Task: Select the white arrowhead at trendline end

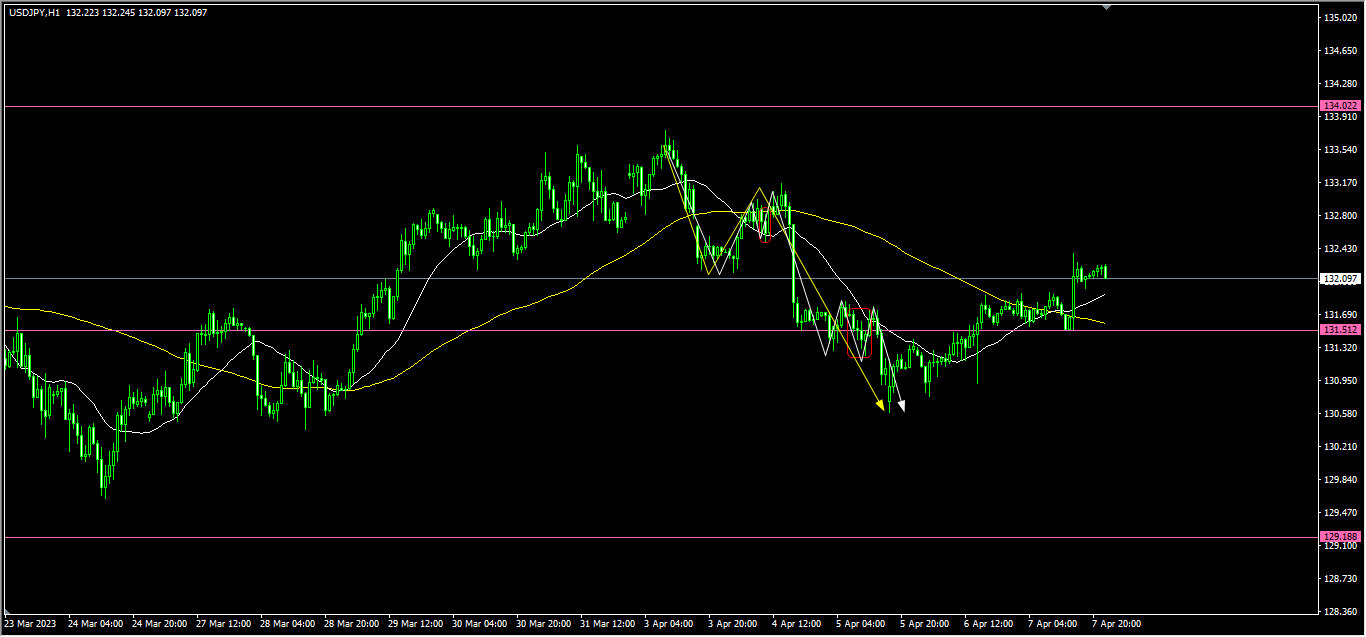Action: tap(900, 405)
